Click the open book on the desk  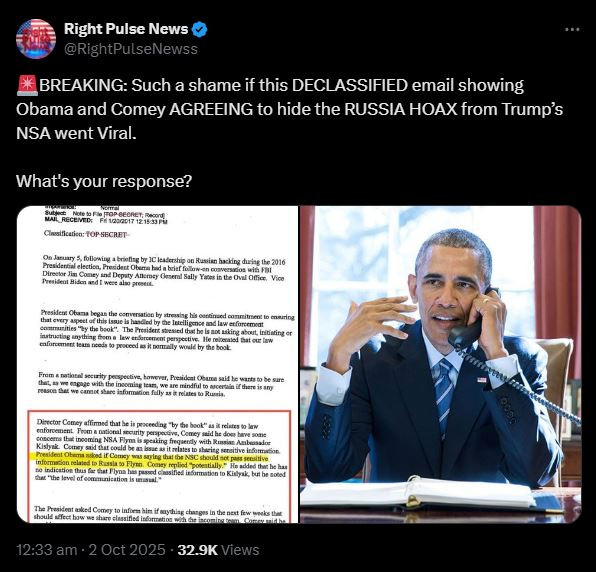[x=418, y=493]
